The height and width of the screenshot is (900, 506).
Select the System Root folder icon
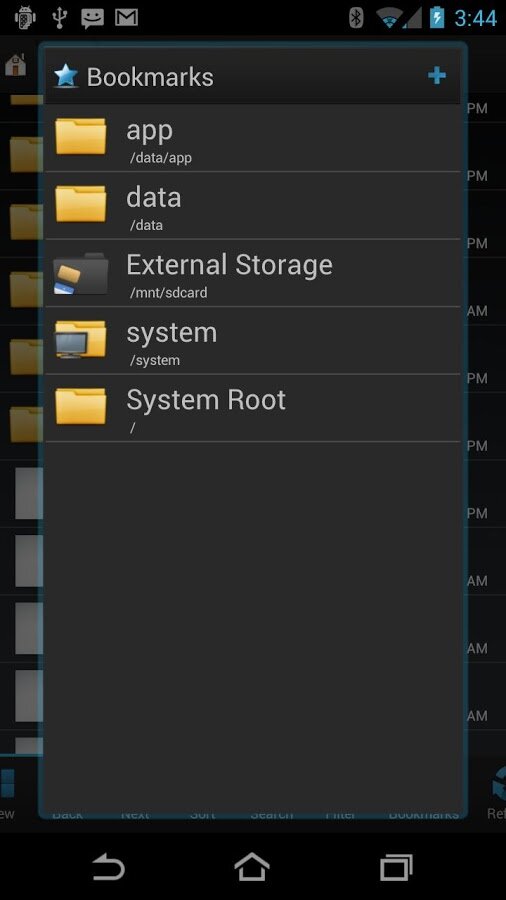pyautogui.click(x=80, y=406)
